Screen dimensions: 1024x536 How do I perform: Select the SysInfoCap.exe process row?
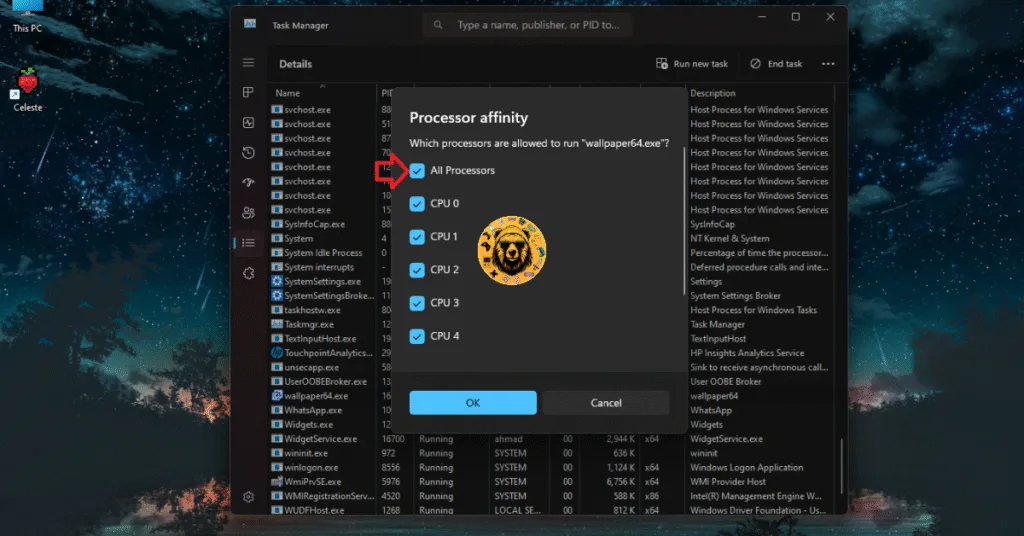(314, 224)
